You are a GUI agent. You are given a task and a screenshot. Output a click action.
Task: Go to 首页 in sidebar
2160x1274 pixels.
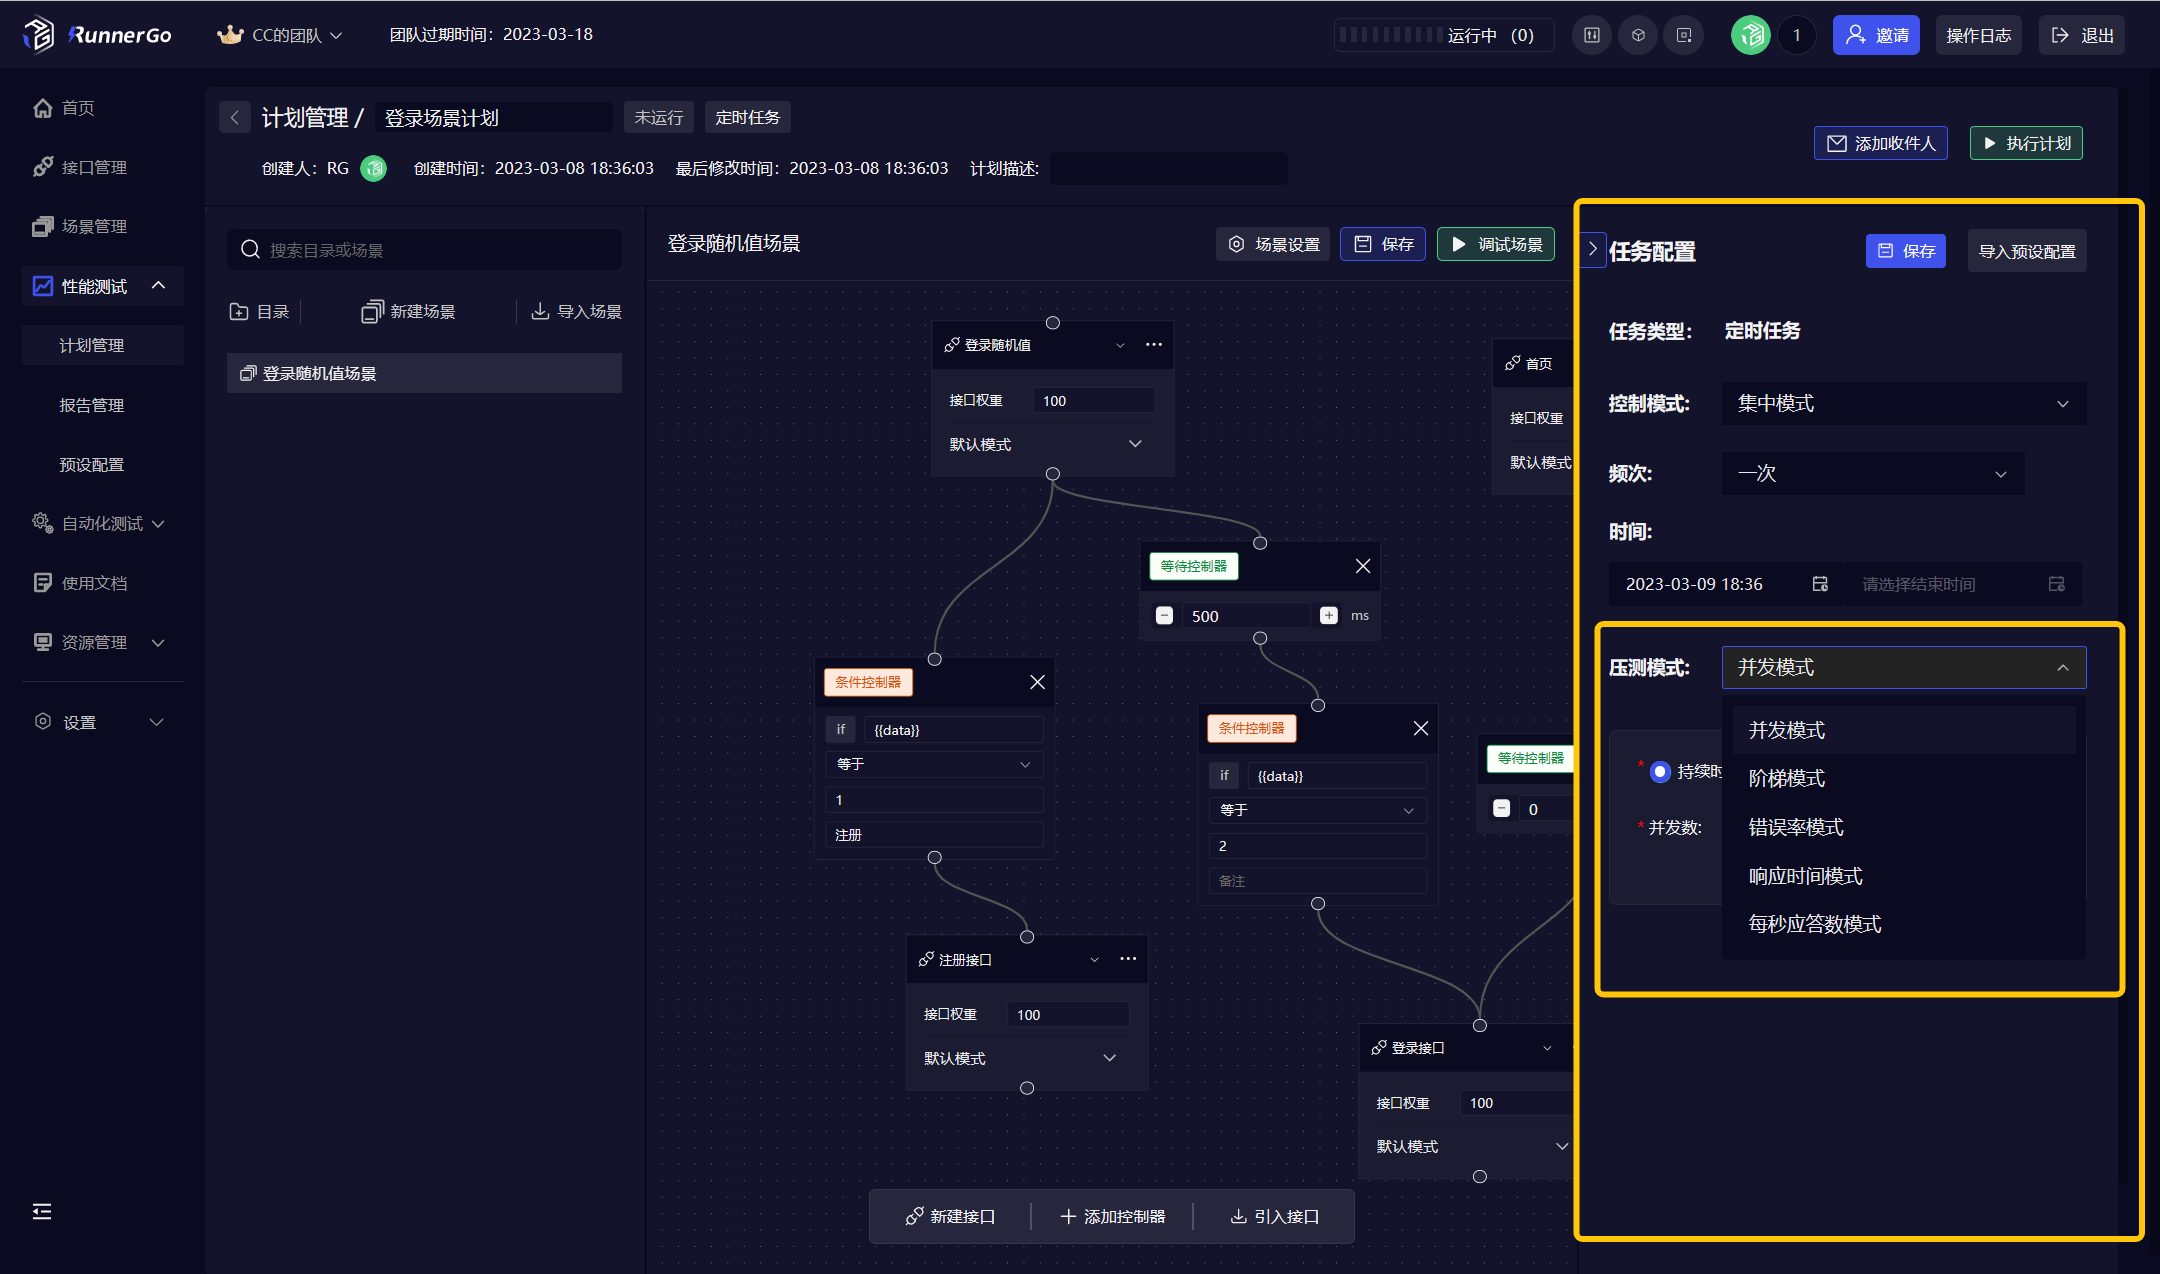(78, 108)
